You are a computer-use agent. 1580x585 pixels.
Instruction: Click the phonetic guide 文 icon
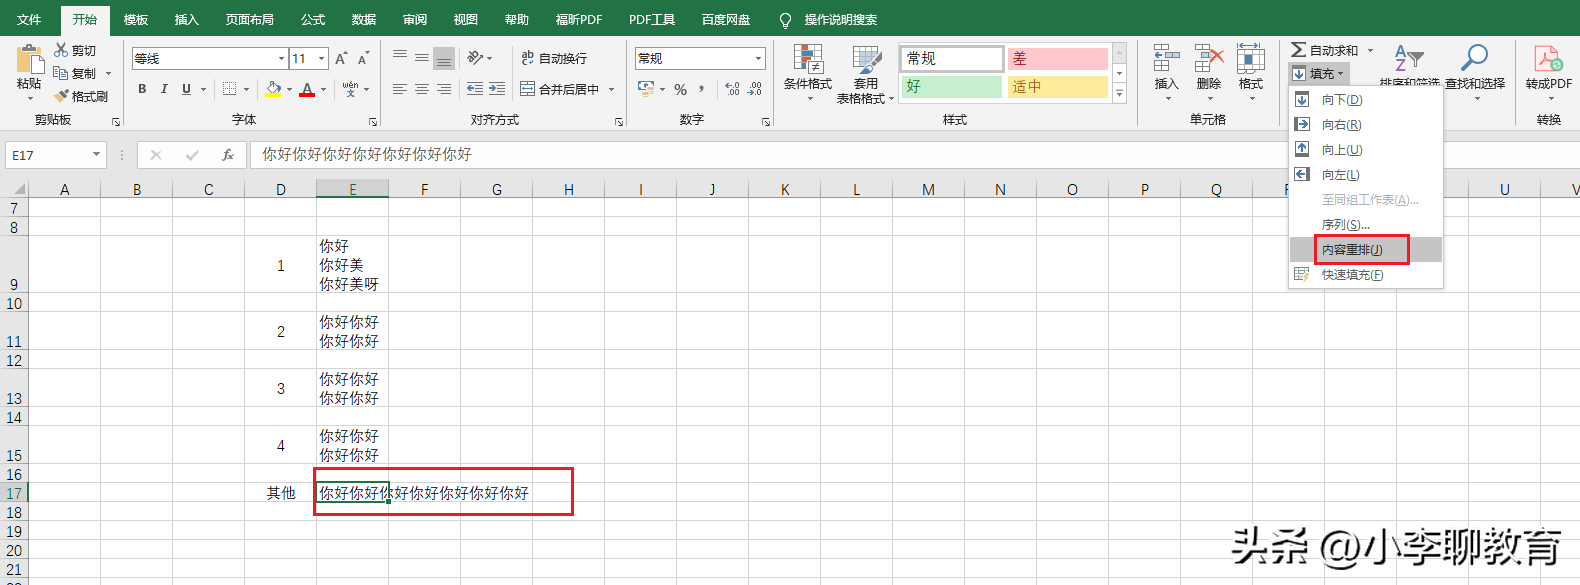click(350, 89)
